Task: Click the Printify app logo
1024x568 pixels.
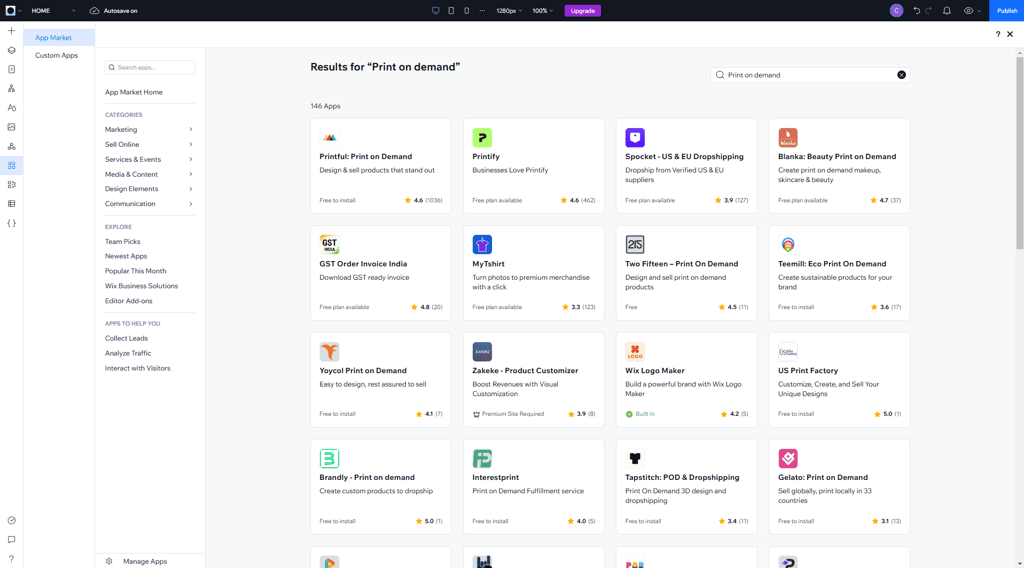Action: 482,138
